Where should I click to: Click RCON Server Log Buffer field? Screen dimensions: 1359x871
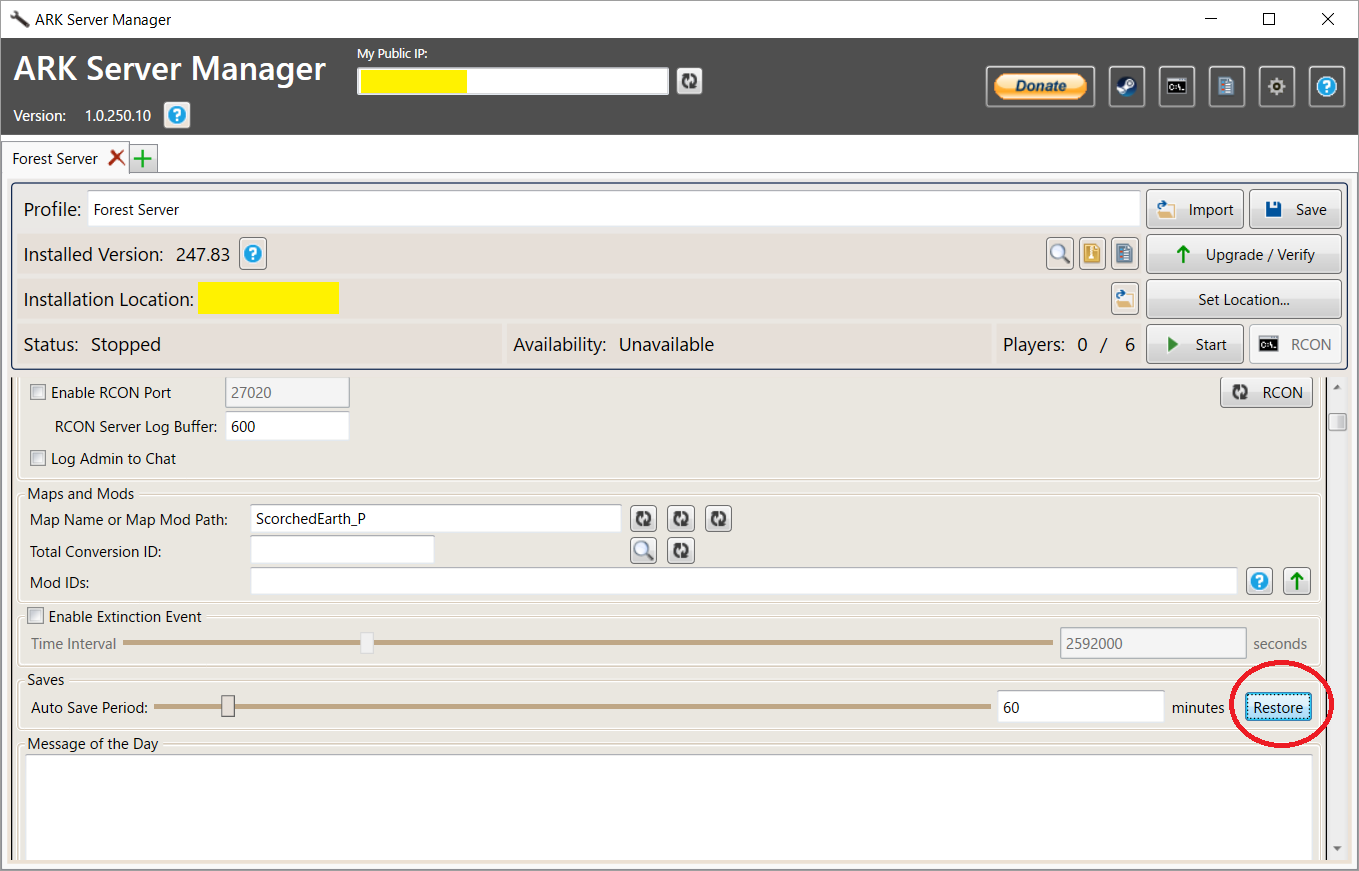287,426
